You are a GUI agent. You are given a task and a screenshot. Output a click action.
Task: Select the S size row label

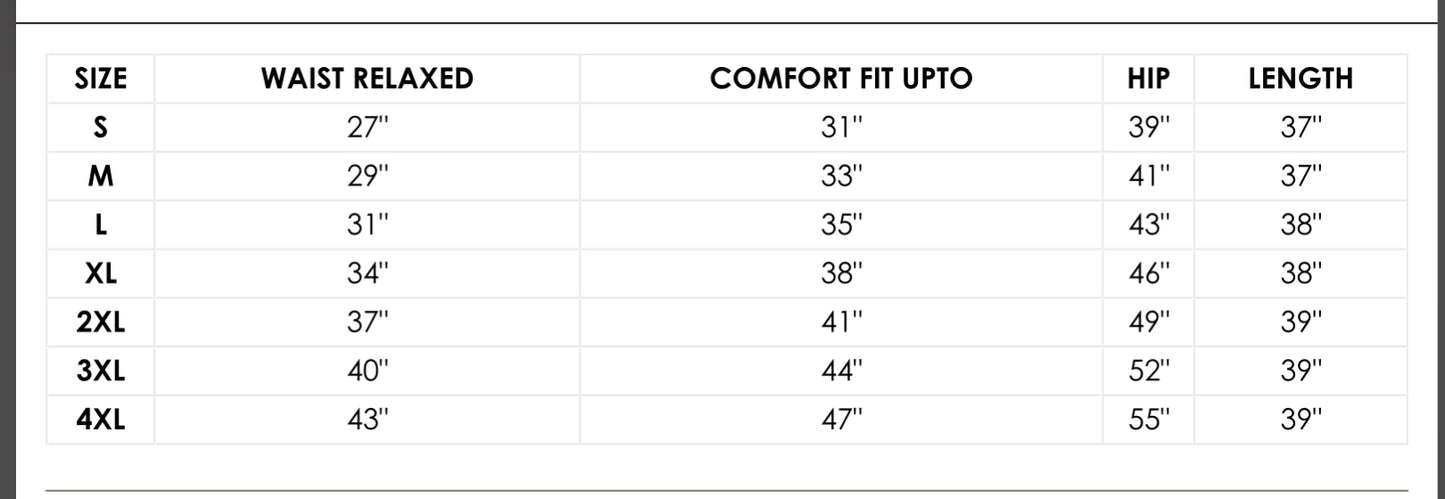pos(101,128)
